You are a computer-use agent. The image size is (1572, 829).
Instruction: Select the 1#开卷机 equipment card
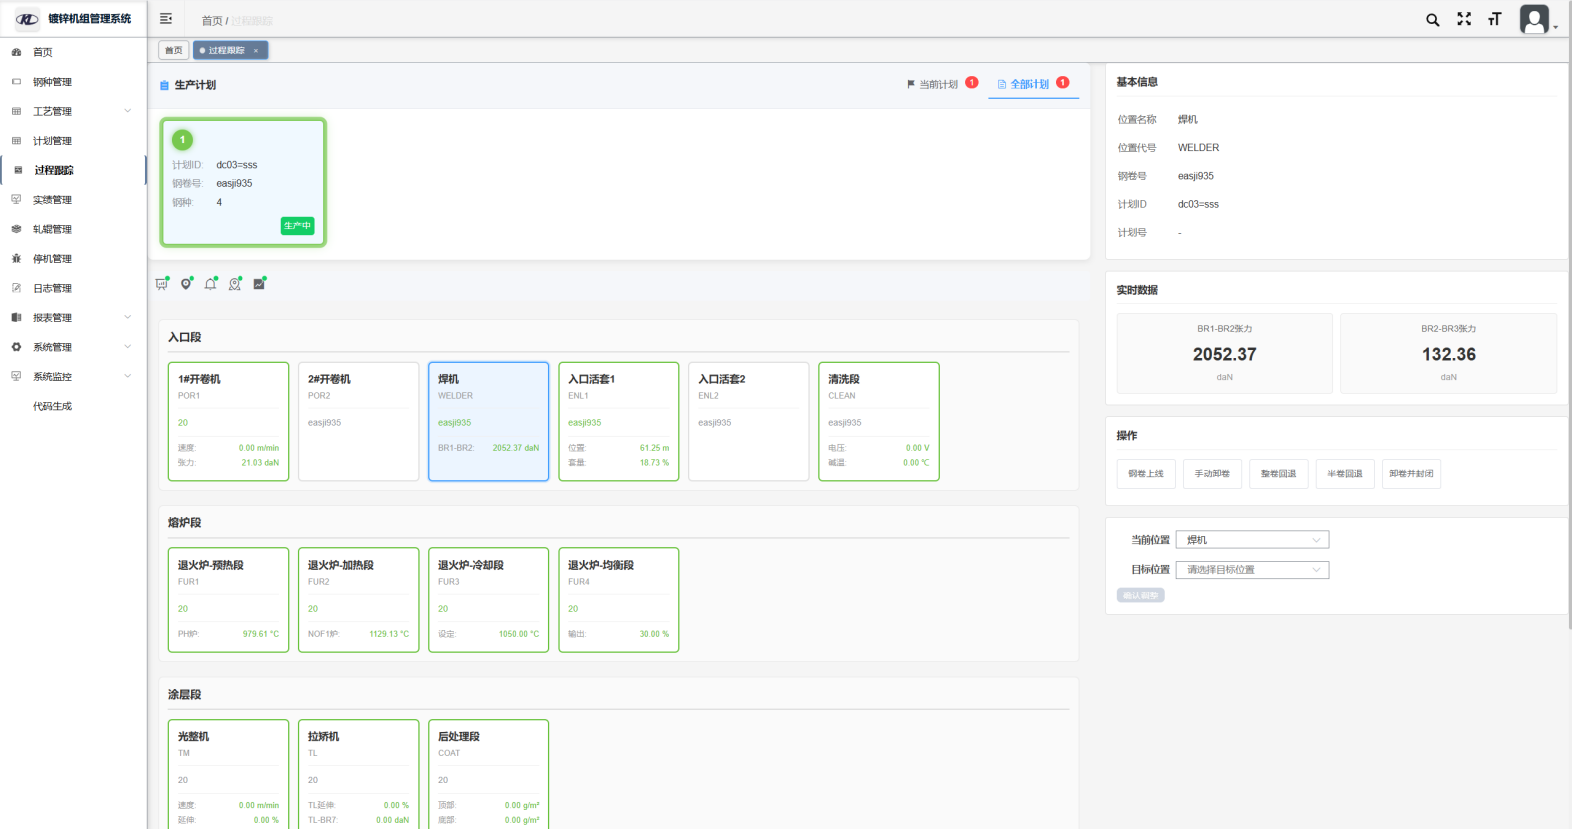(x=229, y=421)
